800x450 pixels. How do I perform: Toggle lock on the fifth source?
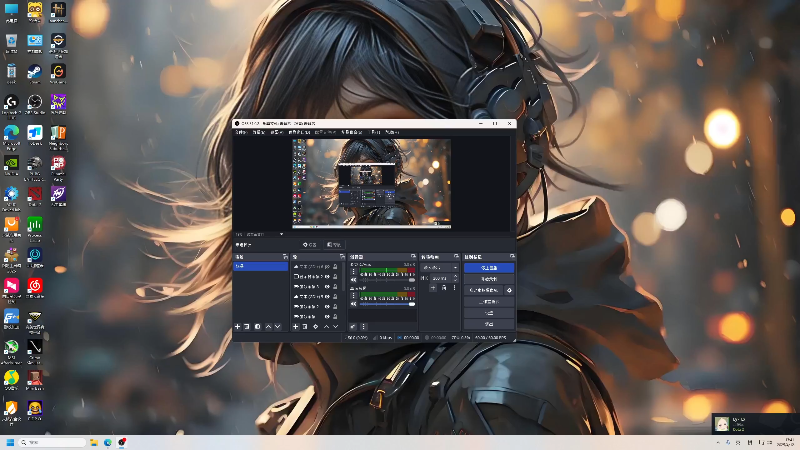point(335,307)
